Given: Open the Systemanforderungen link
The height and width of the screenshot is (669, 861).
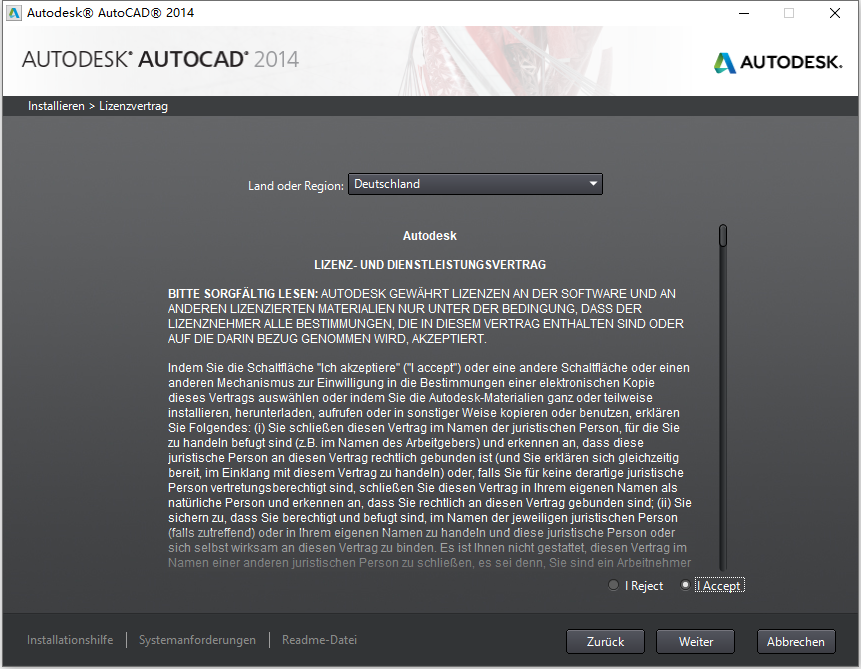Looking at the screenshot, I should point(197,640).
